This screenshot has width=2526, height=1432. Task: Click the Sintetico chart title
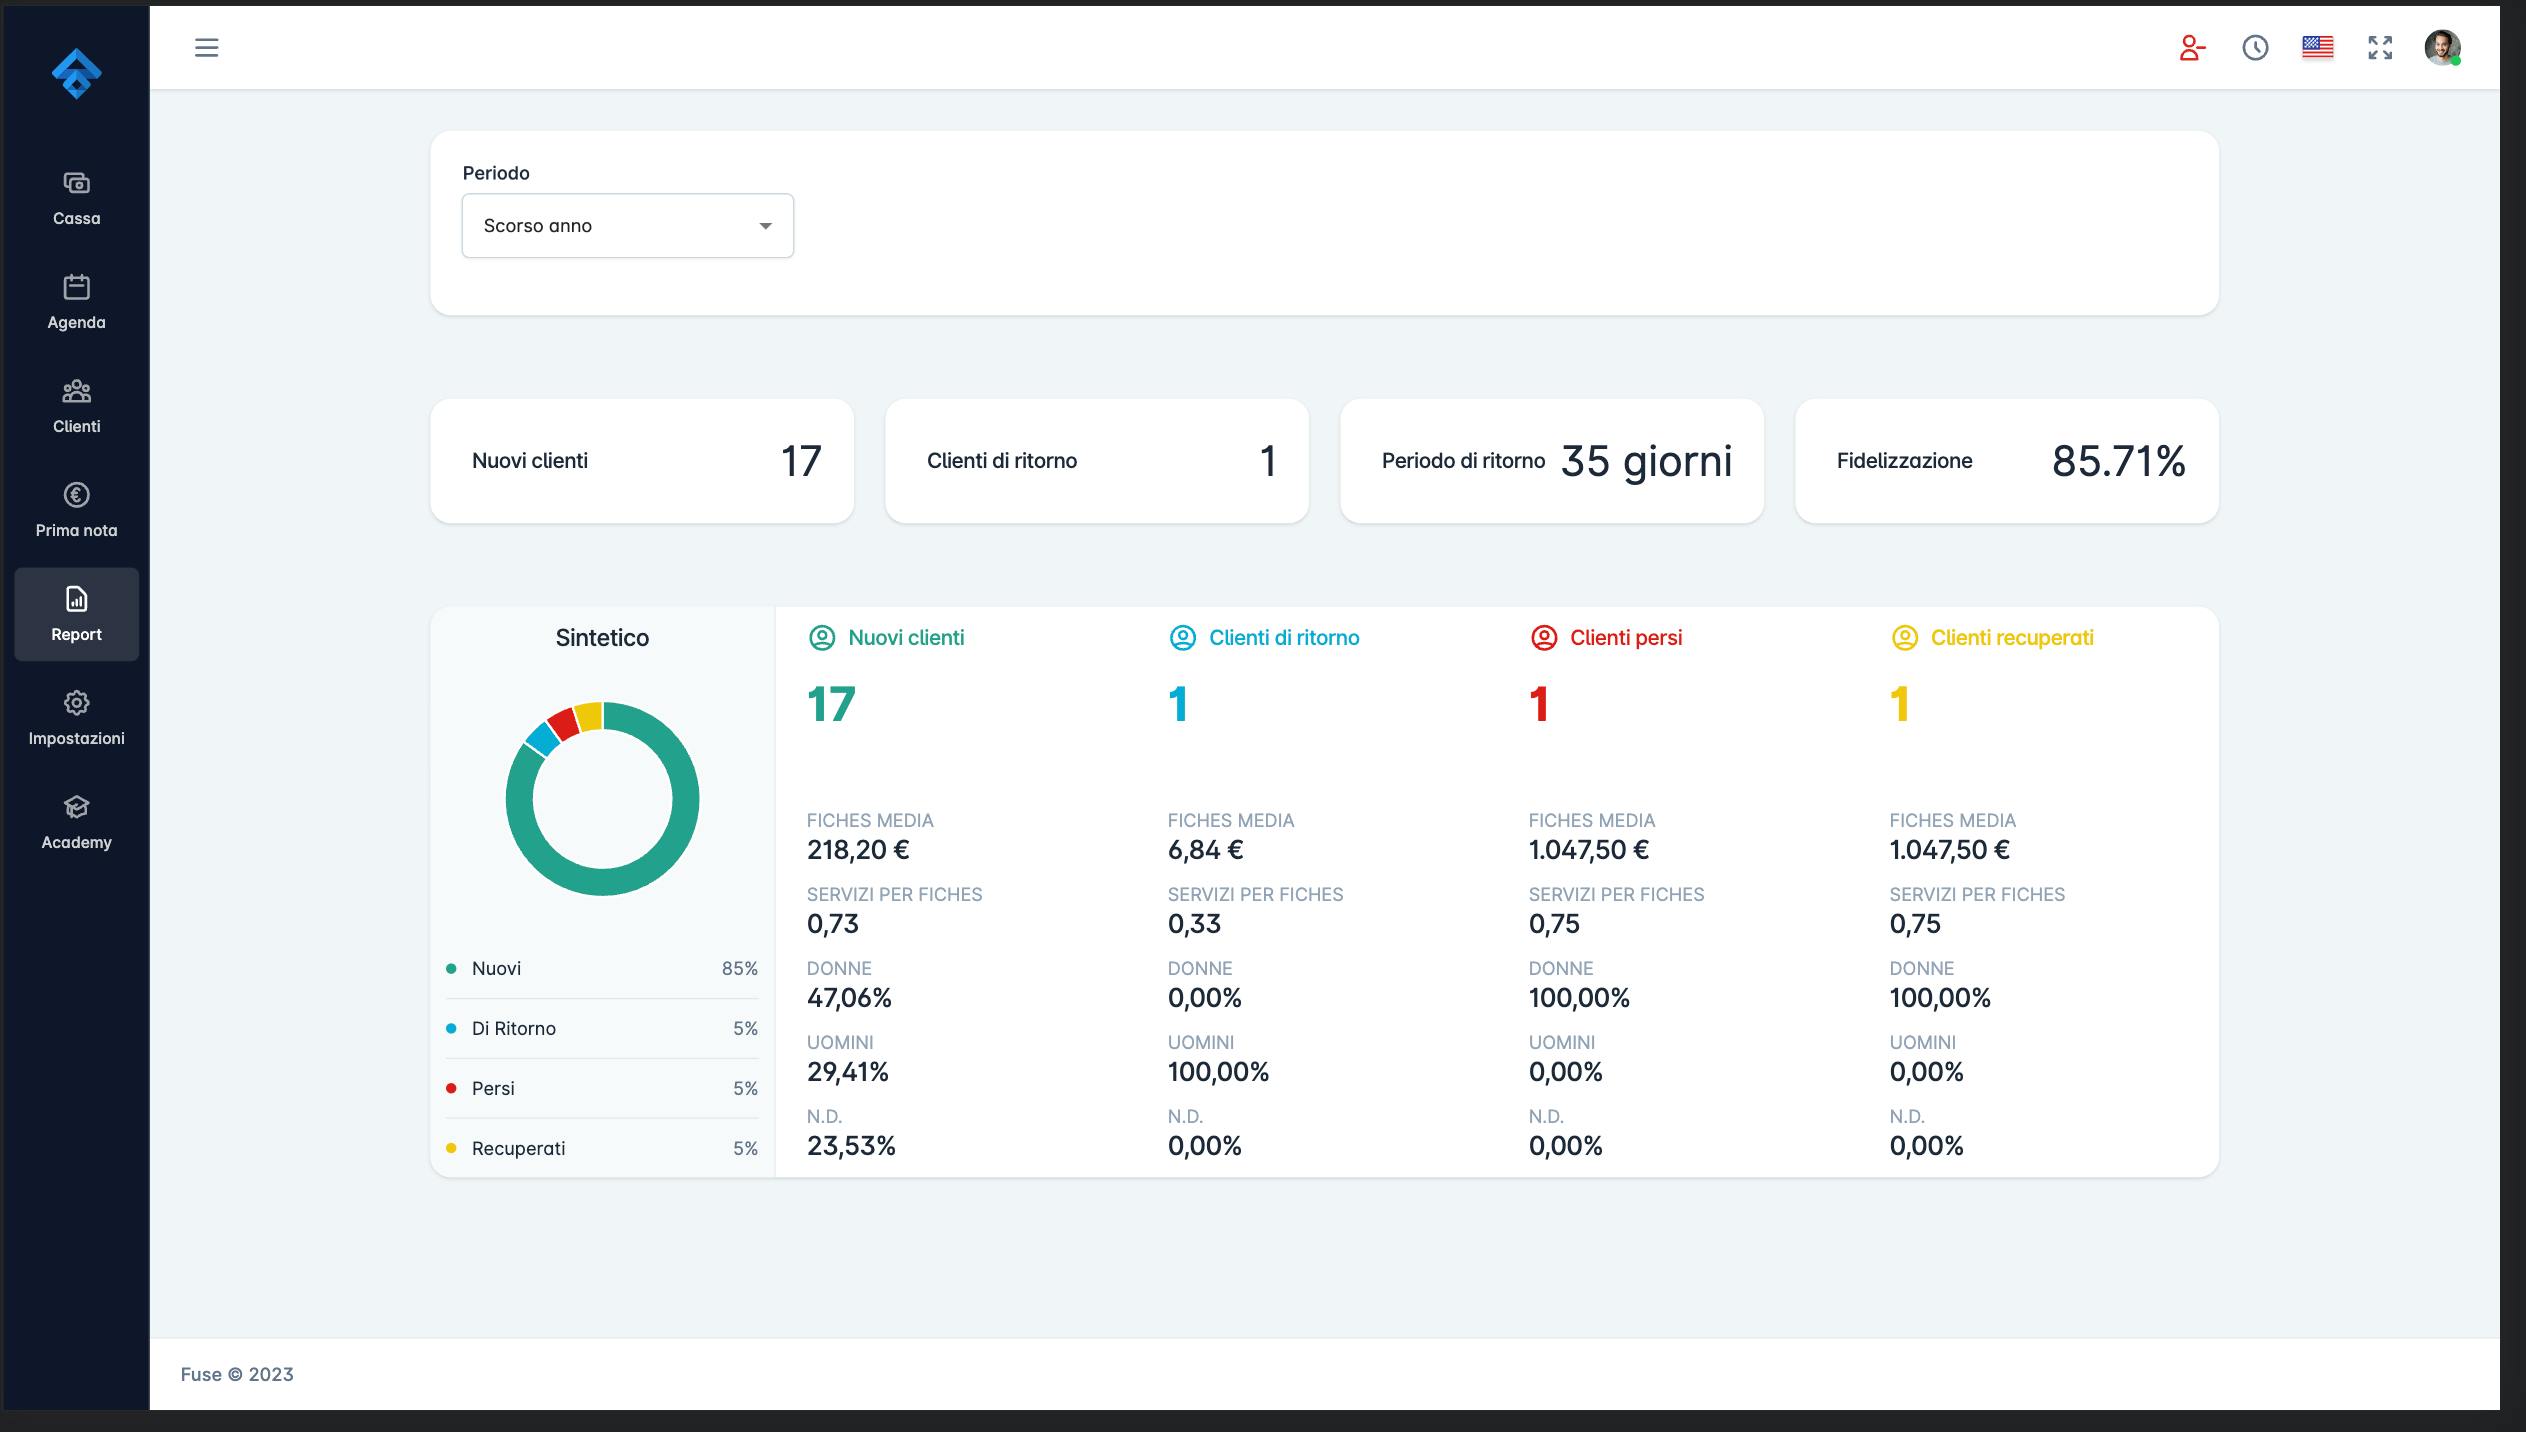[602, 638]
